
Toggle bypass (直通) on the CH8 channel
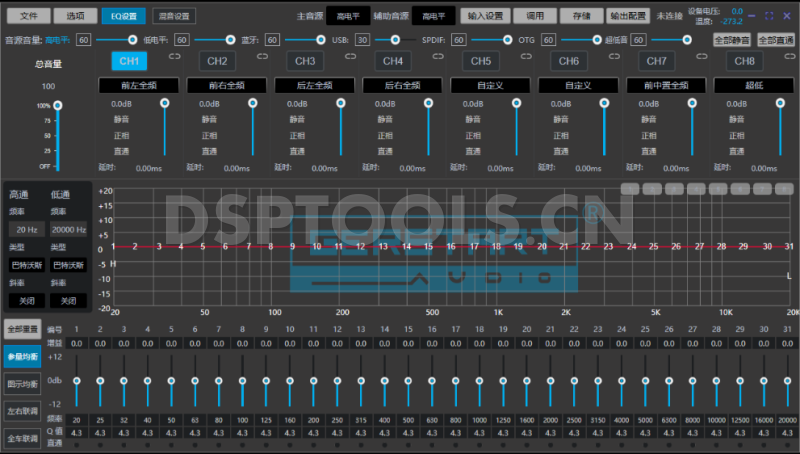(735, 151)
